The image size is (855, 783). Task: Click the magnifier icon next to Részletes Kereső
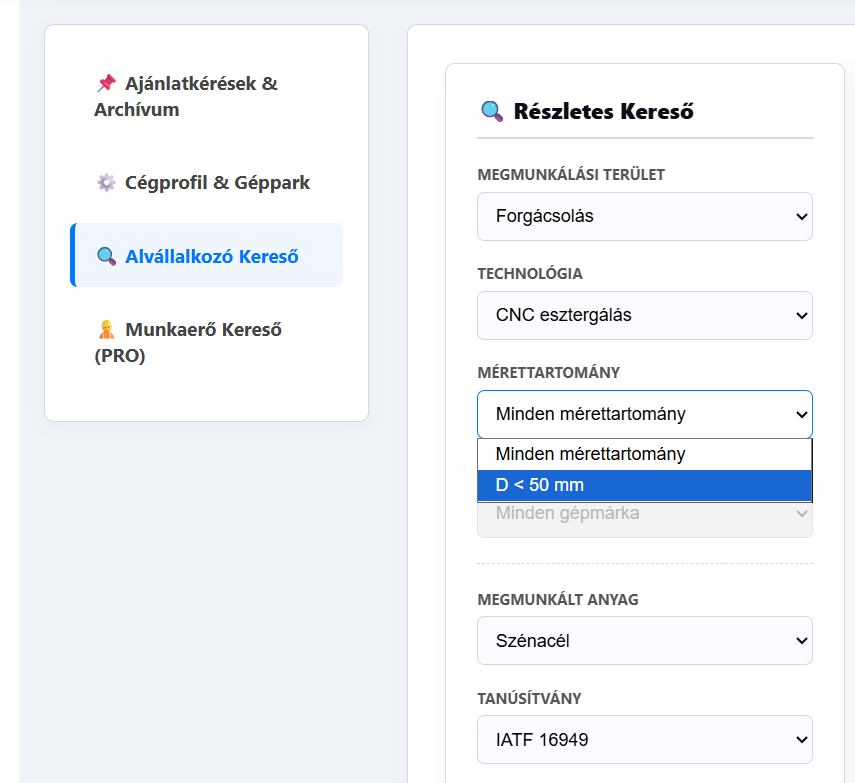pos(492,111)
